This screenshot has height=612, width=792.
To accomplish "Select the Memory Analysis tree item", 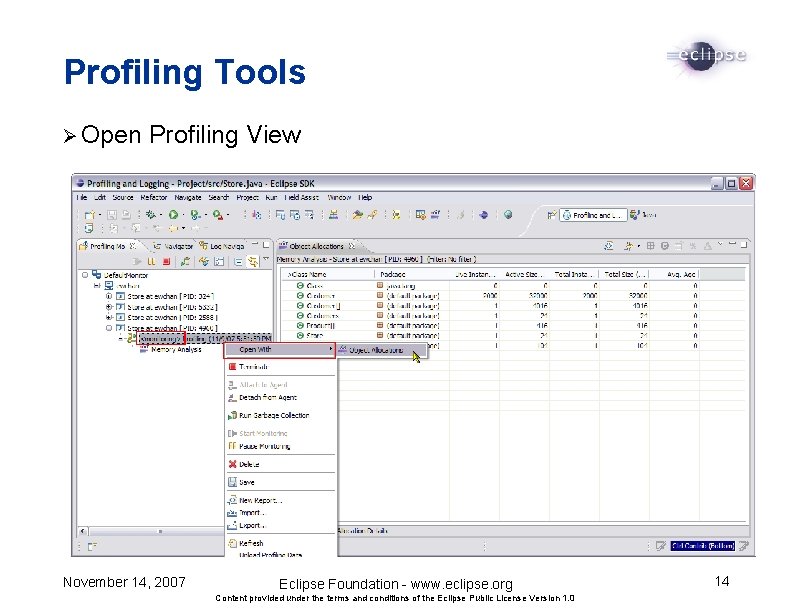I will [170, 349].
